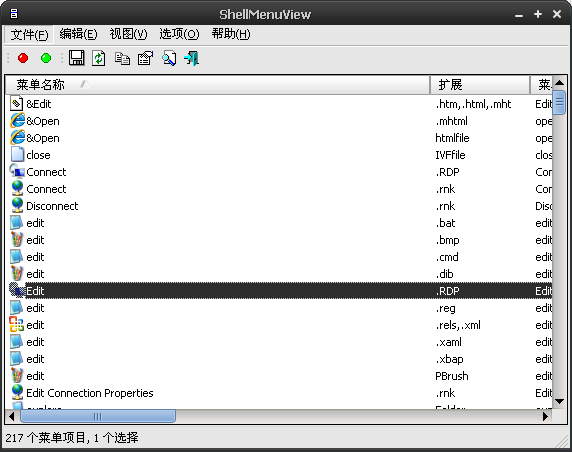Click the remote desktop icon of Connect .RDP

[x=17, y=171]
